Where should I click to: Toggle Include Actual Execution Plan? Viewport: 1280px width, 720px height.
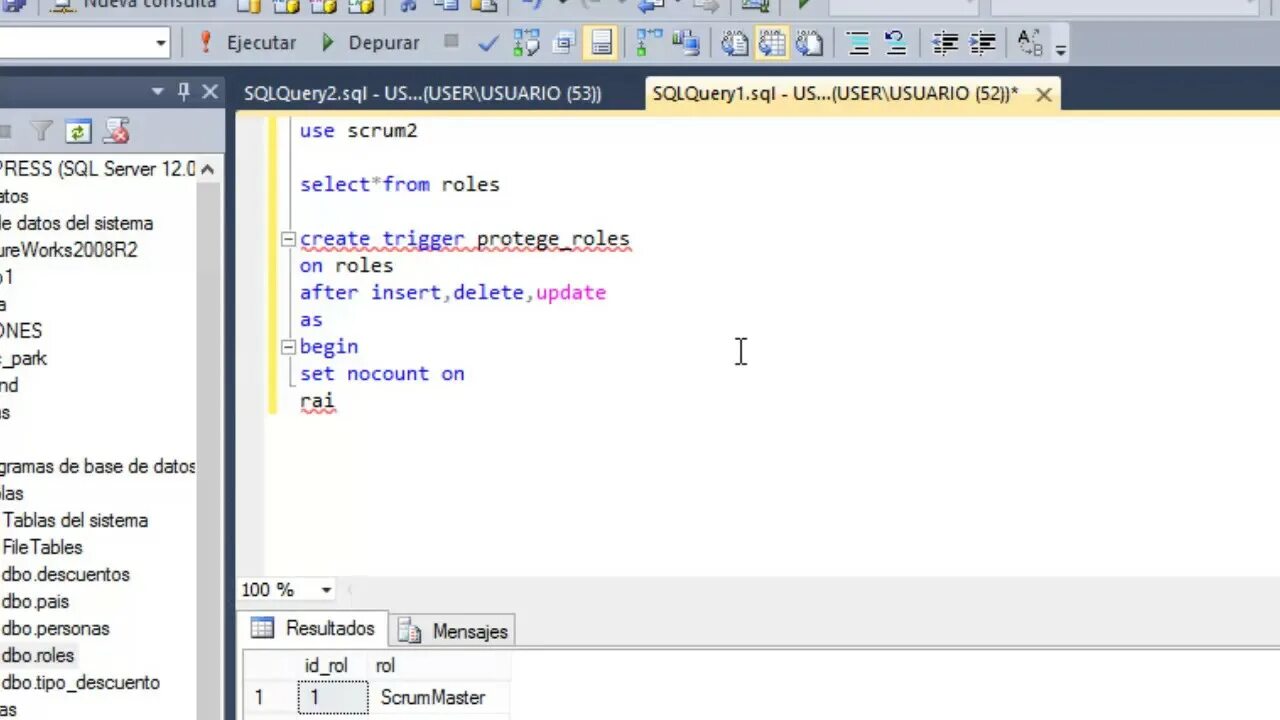[649, 43]
